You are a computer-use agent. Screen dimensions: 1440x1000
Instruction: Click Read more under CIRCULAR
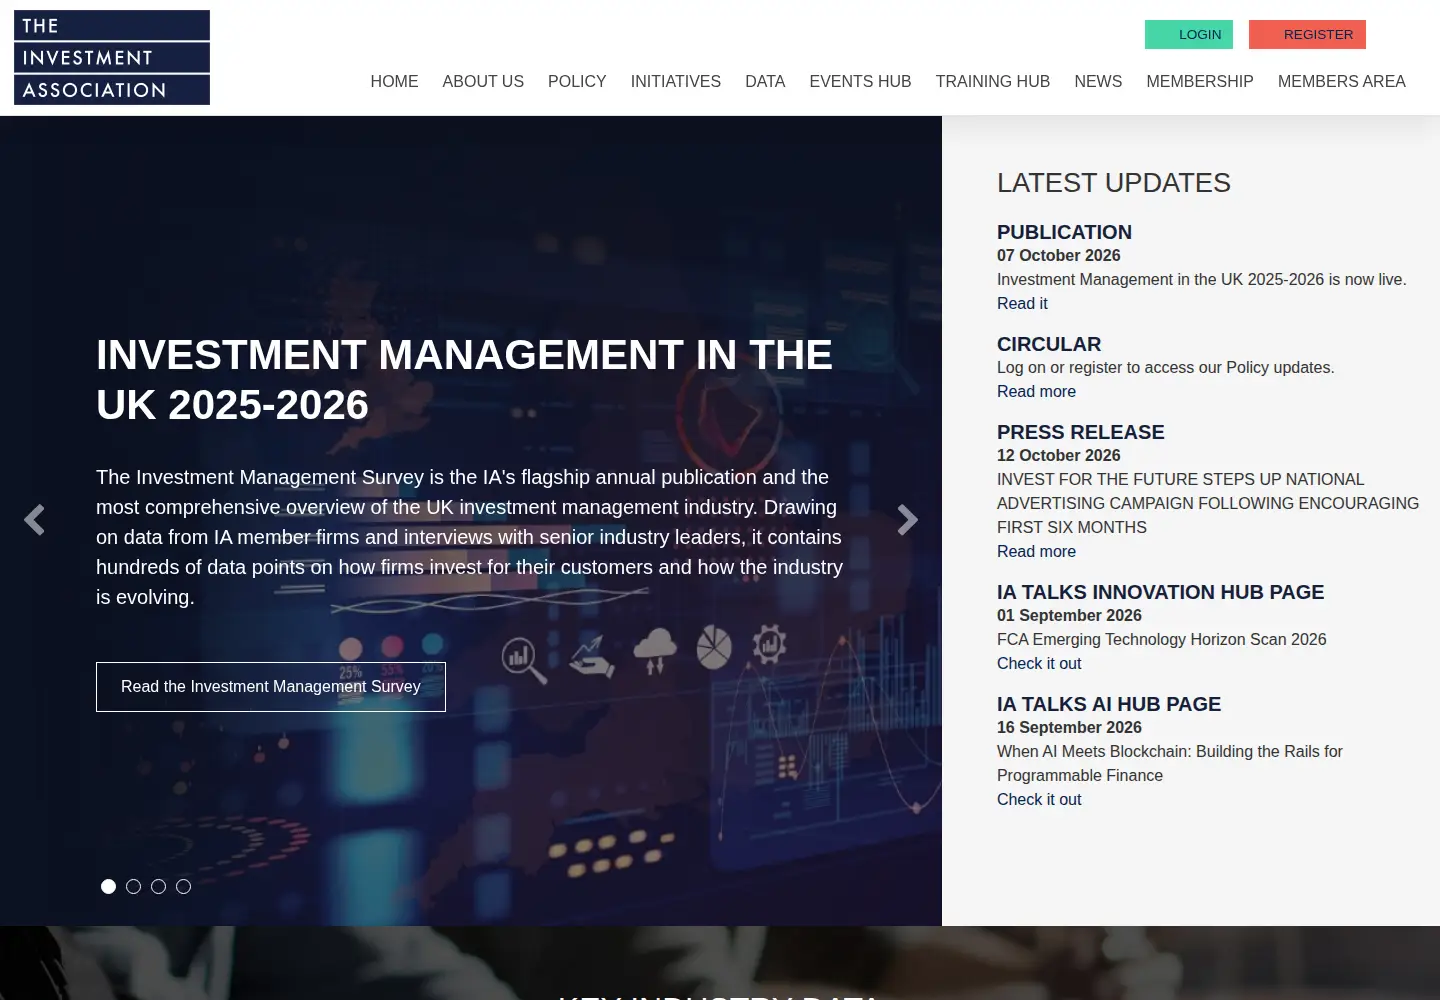1036,391
